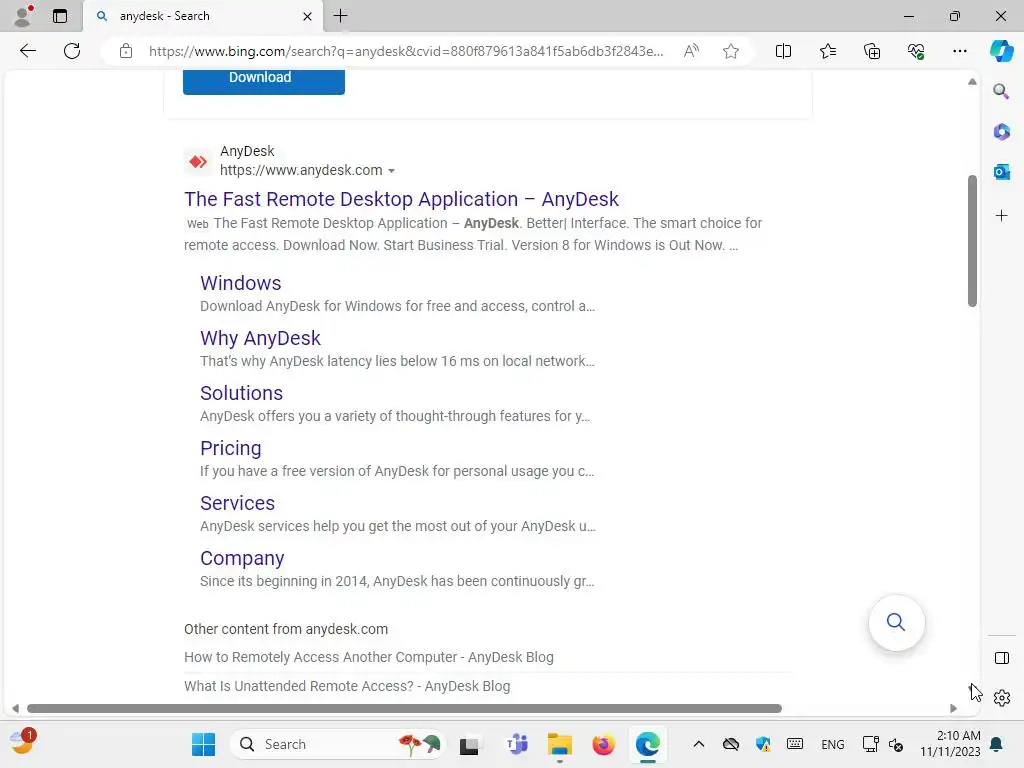This screenshot has width=1024, height=768.
Task: Open File Explorer from taskbar
Action: click(560, 744)
